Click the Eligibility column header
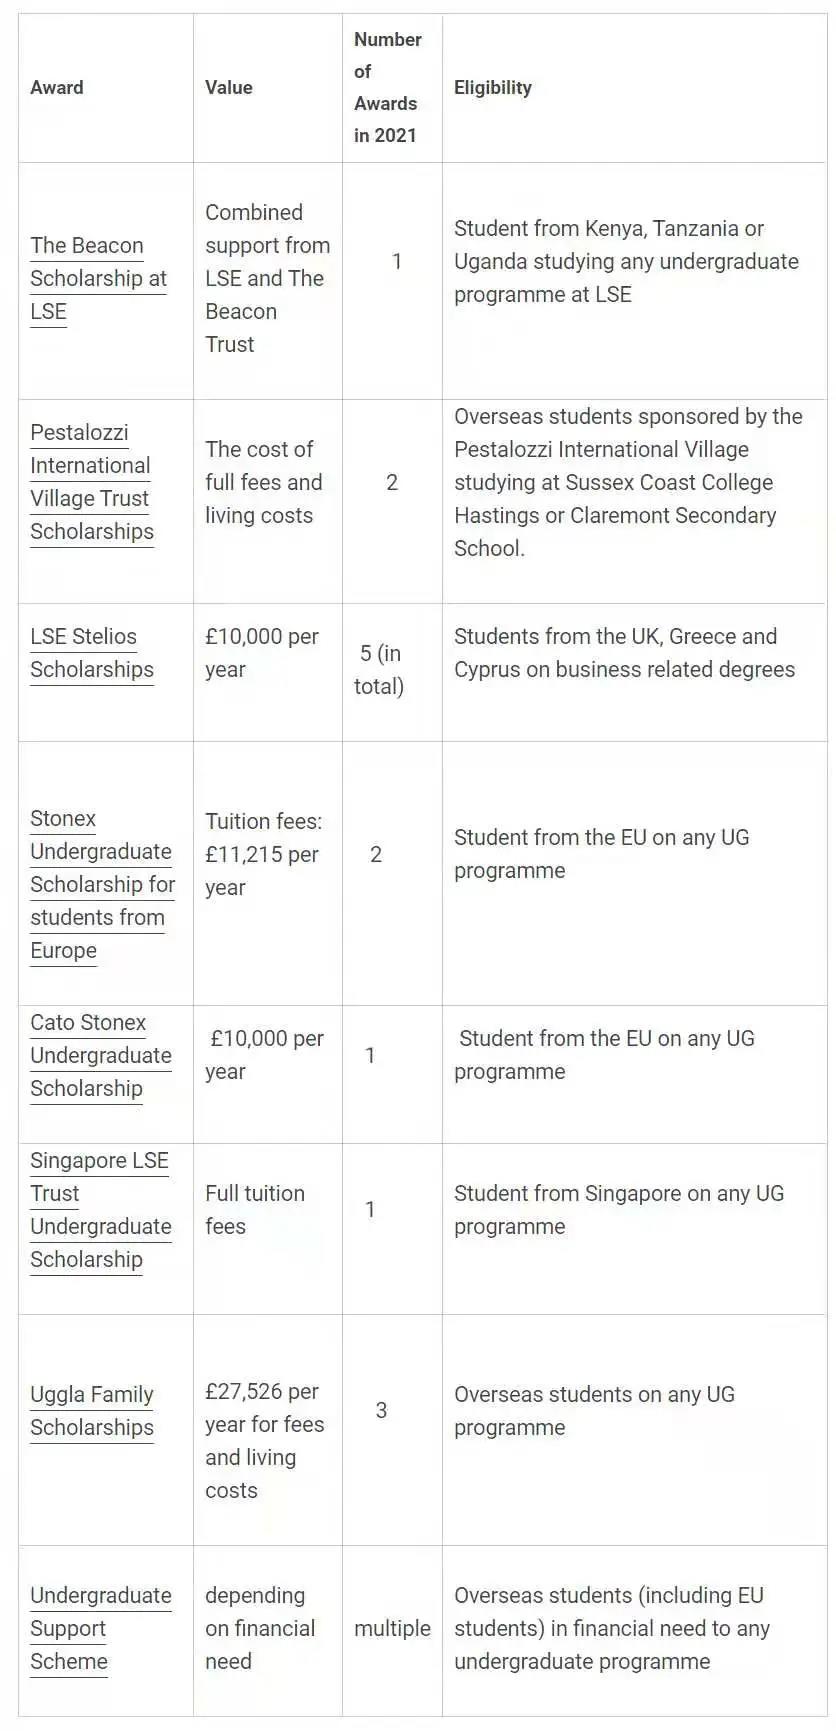Viewport: 836px width, 1731px height. [x=493, y=87]
